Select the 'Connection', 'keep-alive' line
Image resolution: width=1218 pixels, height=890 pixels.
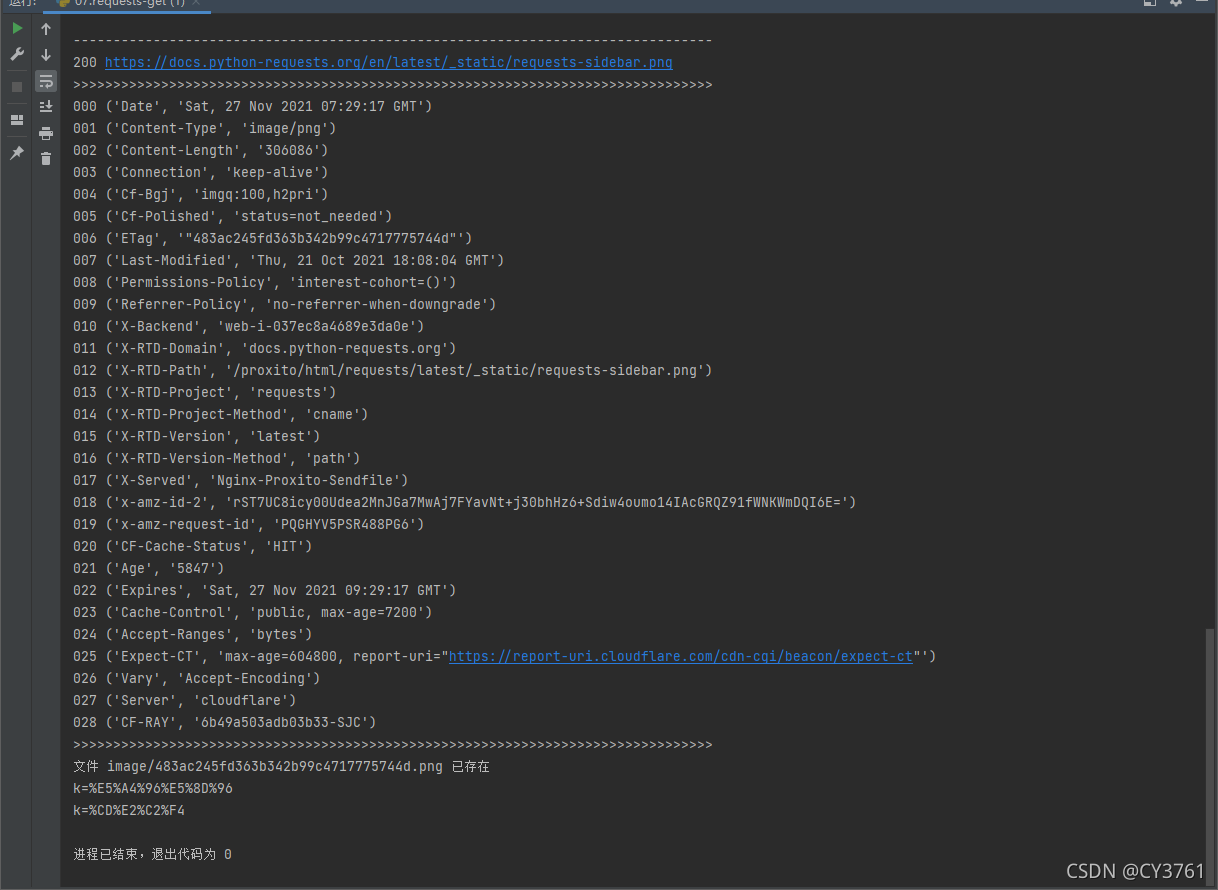click(201, 172)
